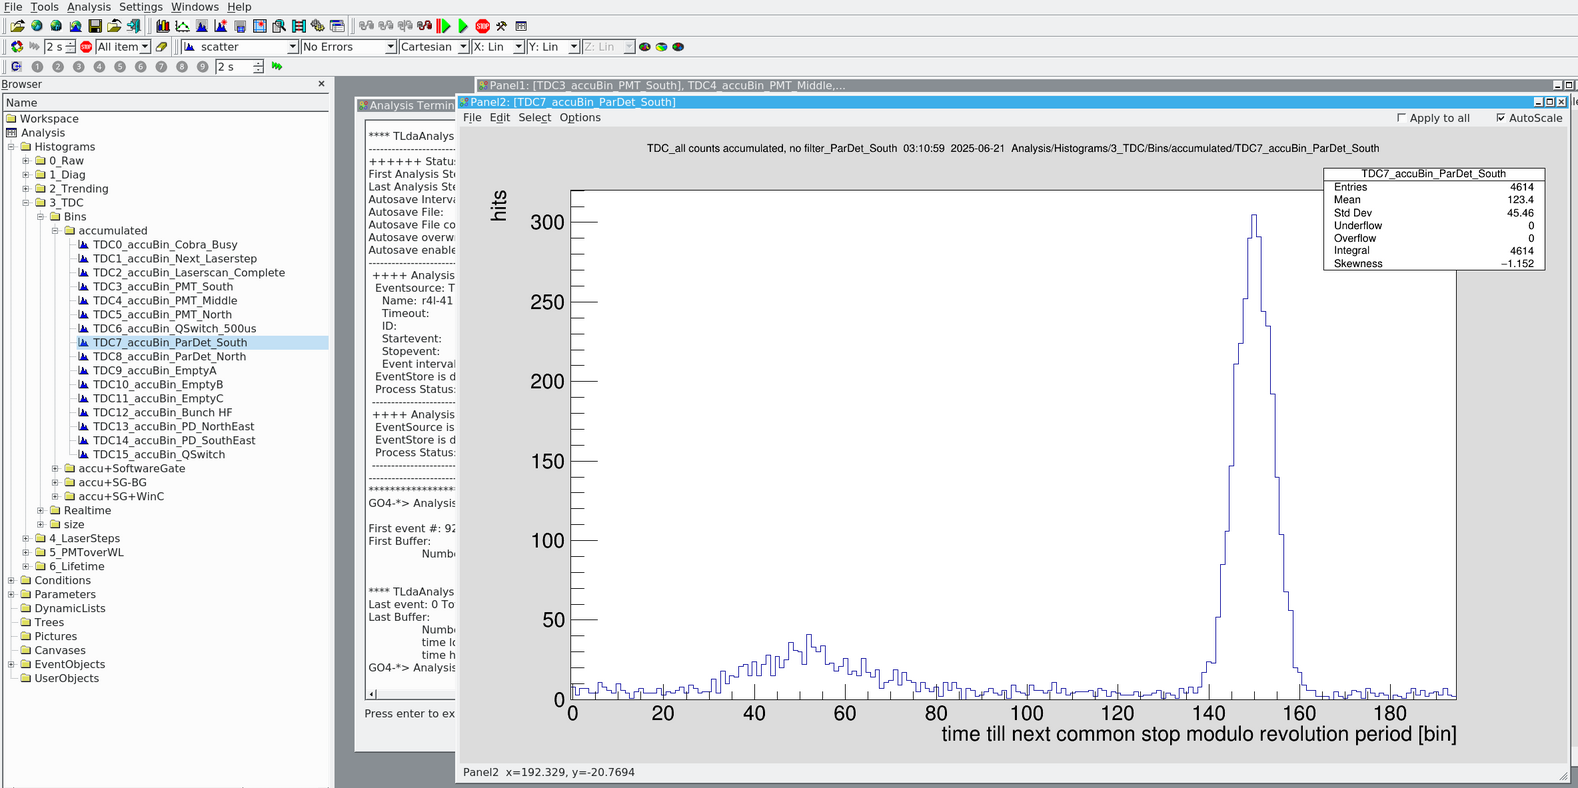Expand the 0_Raw folder in tree
Viewport: 1578px width, 788px height.
click(26, 161)
